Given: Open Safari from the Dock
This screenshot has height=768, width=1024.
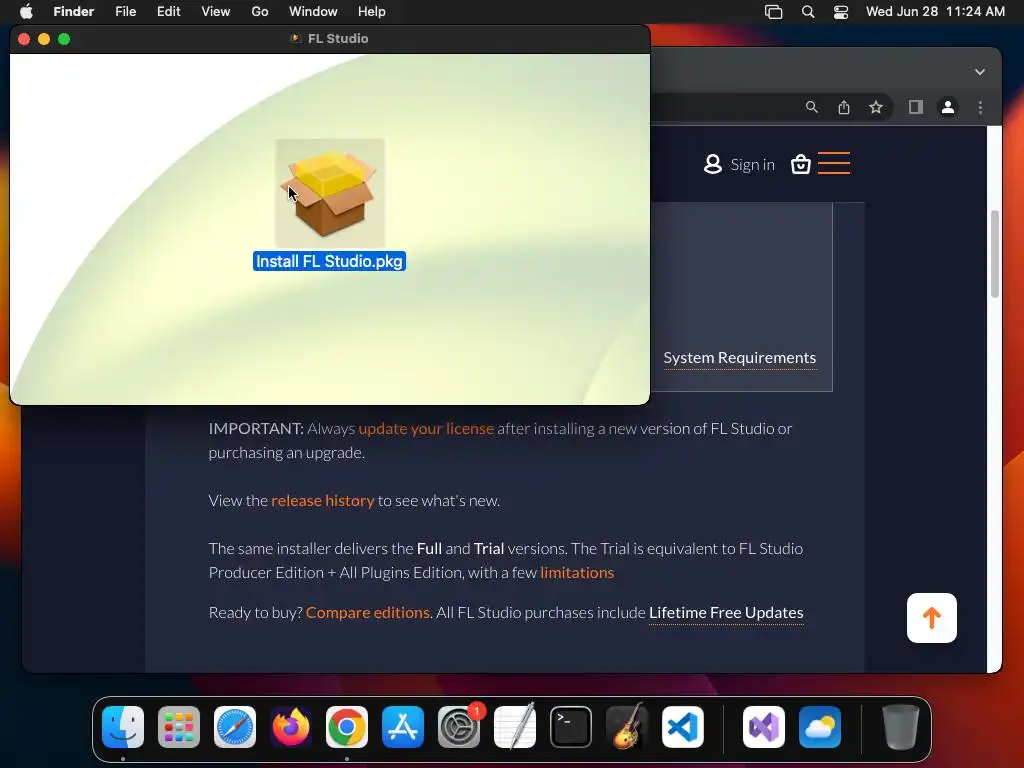Looking at the screenshot, I should (234, 726).
